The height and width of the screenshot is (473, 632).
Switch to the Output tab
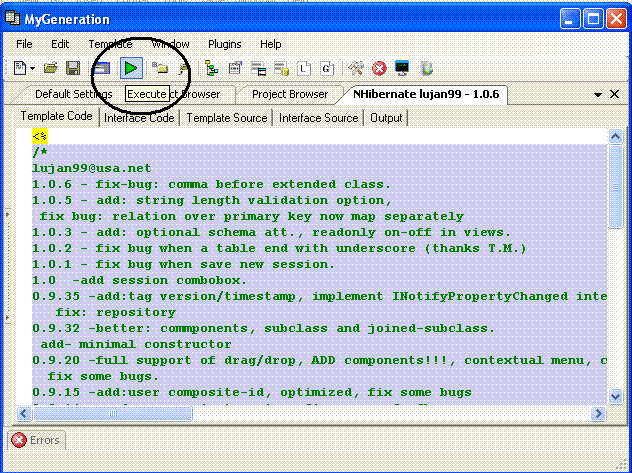coord(386,118)
